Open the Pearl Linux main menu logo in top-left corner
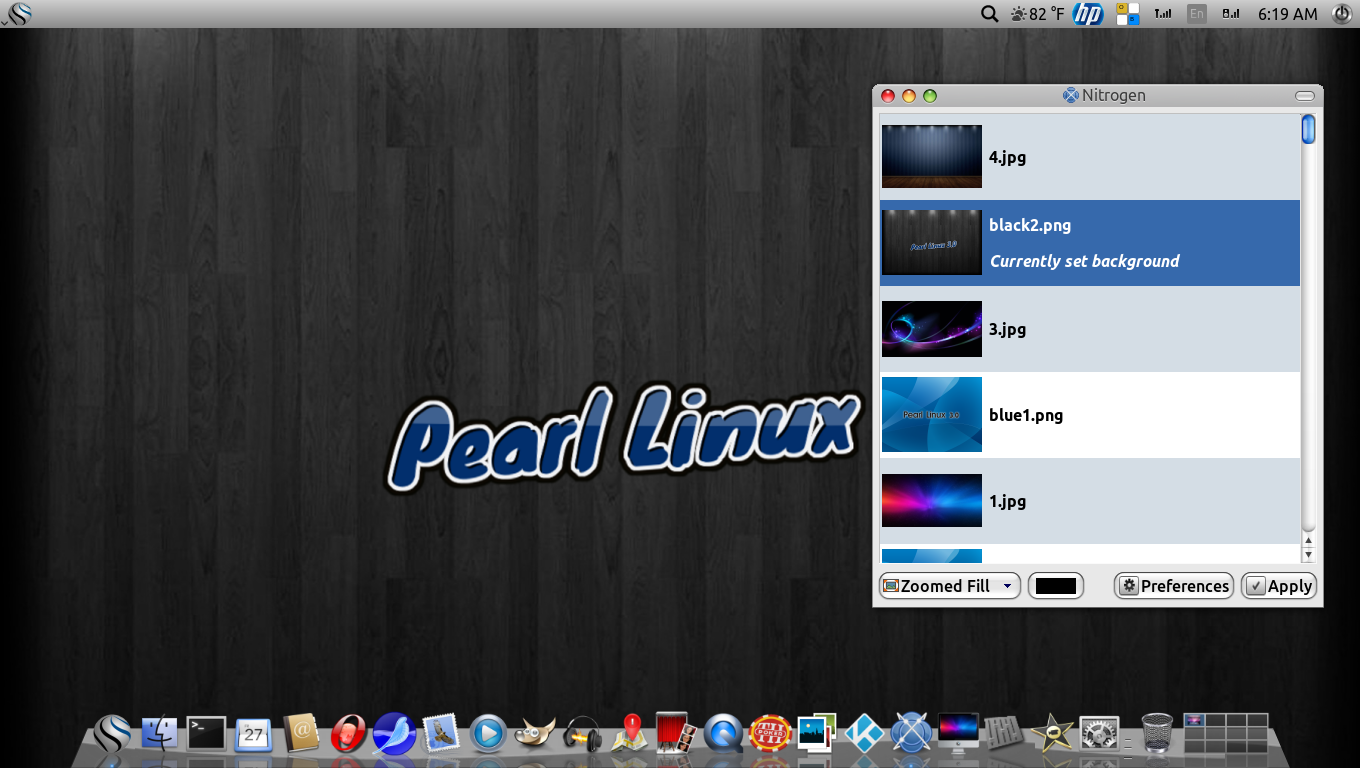Image resolution: width=1360 pixels, height=768 pixels. coord(19,14)
